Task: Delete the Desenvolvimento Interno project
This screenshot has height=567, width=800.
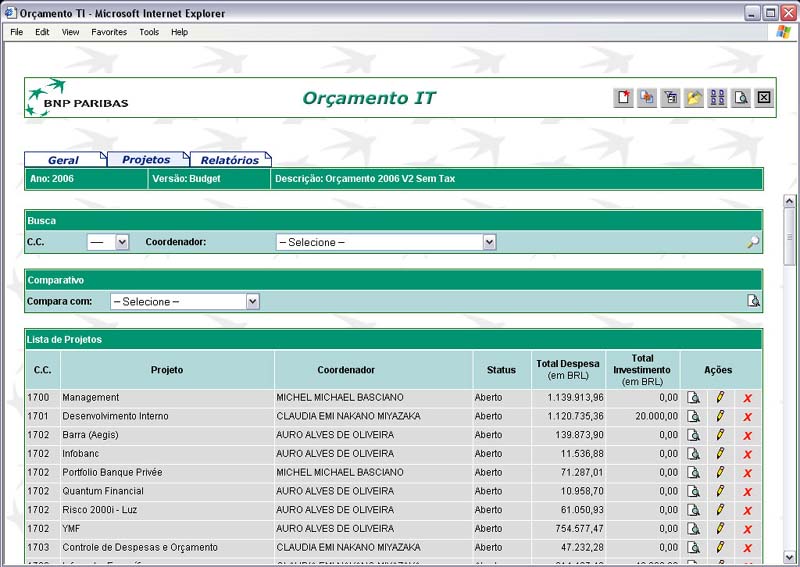Action: pyautogui.click(x=747, y=417)
